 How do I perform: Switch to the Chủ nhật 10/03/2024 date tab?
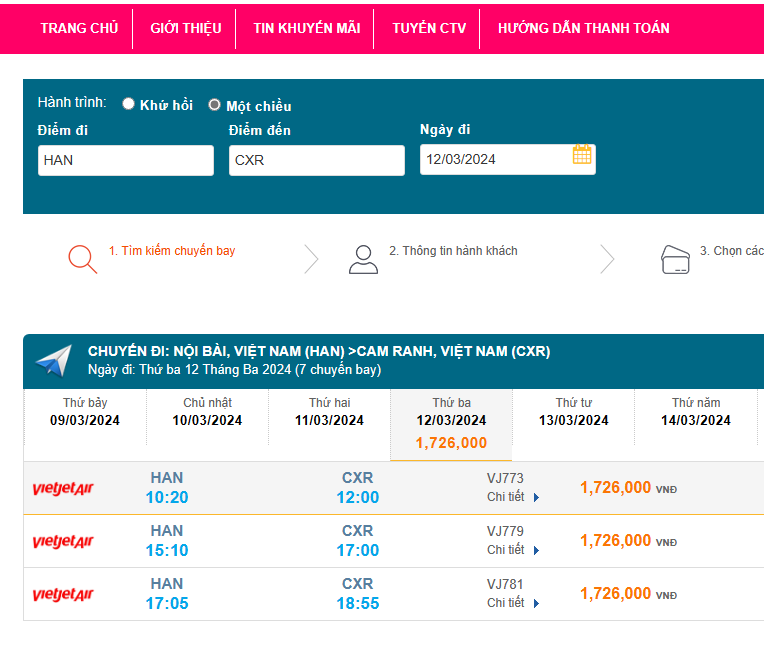(207, 412)
